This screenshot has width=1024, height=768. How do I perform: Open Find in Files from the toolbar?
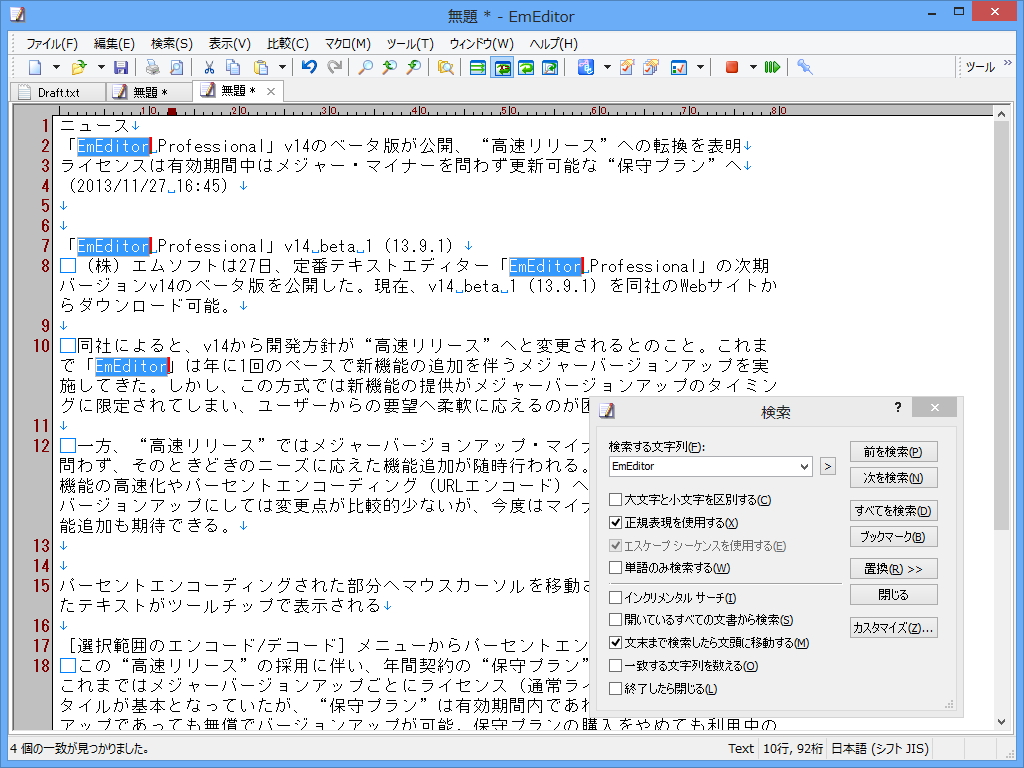tap(445, 67)
